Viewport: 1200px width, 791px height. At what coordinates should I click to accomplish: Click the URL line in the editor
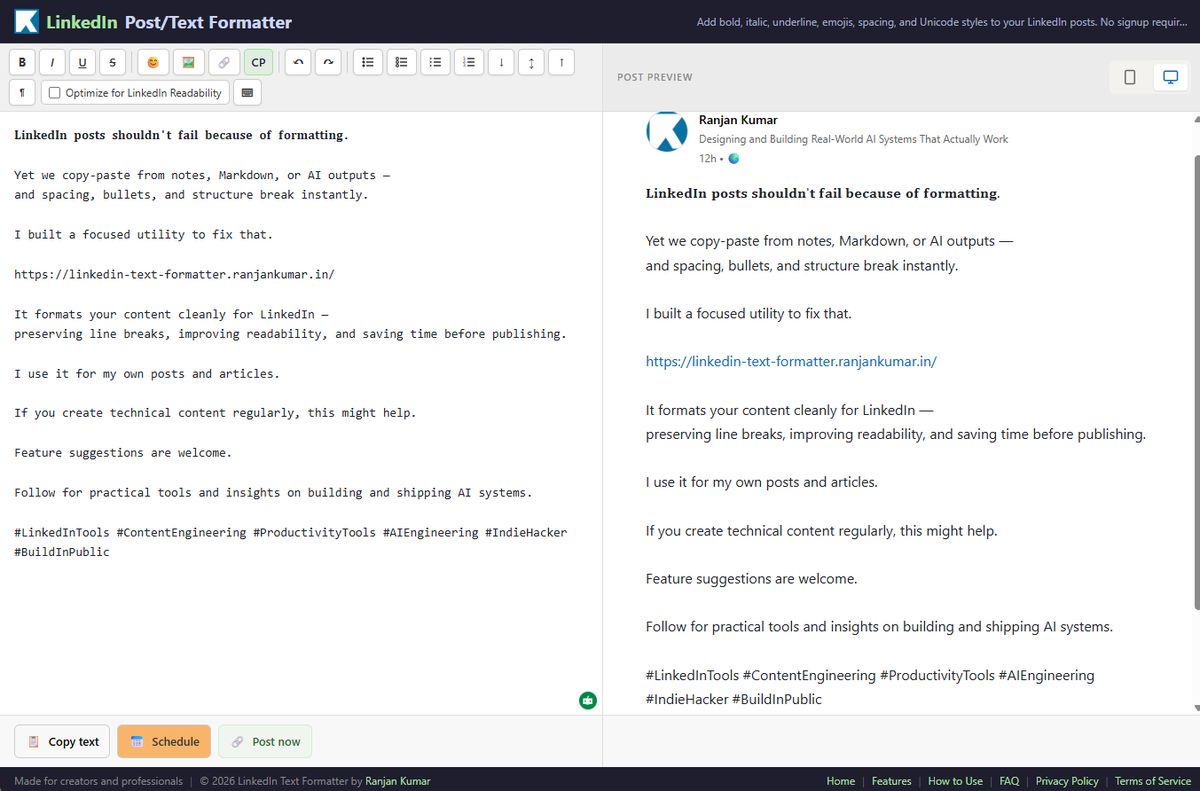174,274
